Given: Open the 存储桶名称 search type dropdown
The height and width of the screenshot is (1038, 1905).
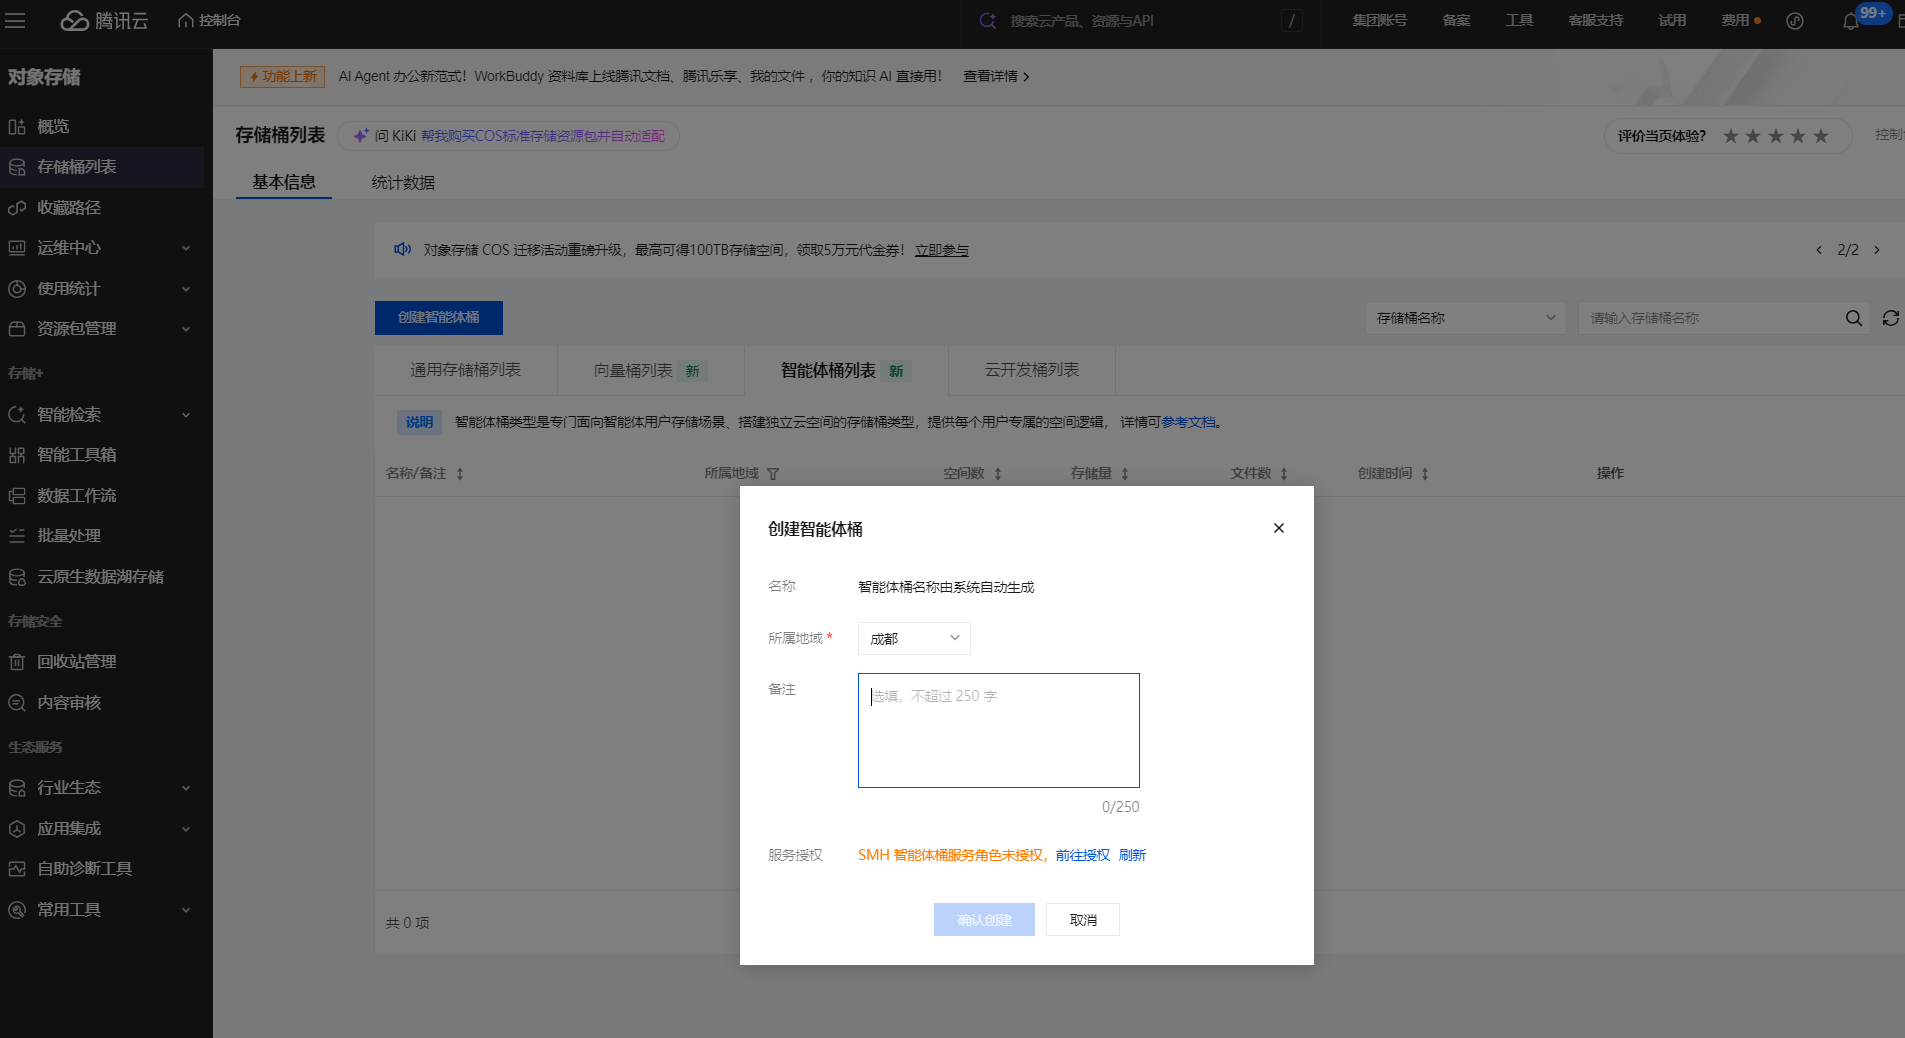Looking at the screenshot, I should tap(1465, 318).
